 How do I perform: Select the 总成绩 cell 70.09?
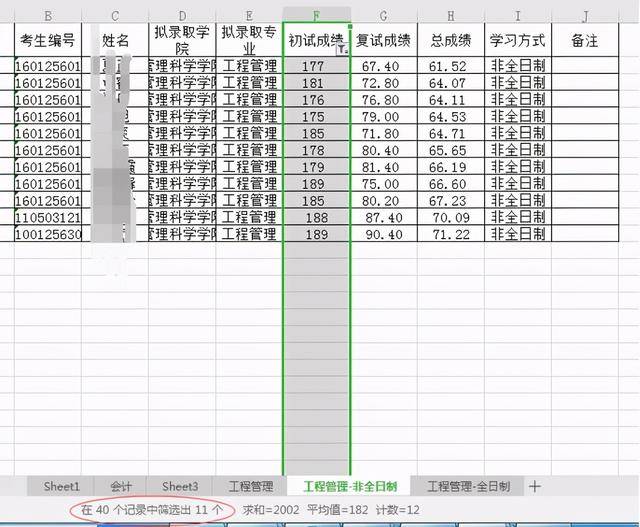[x=451, y=217]
